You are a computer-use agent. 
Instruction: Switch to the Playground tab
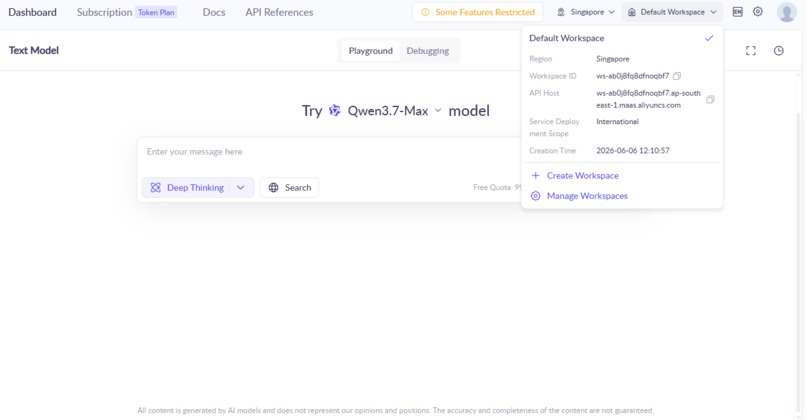click(371, 51)
